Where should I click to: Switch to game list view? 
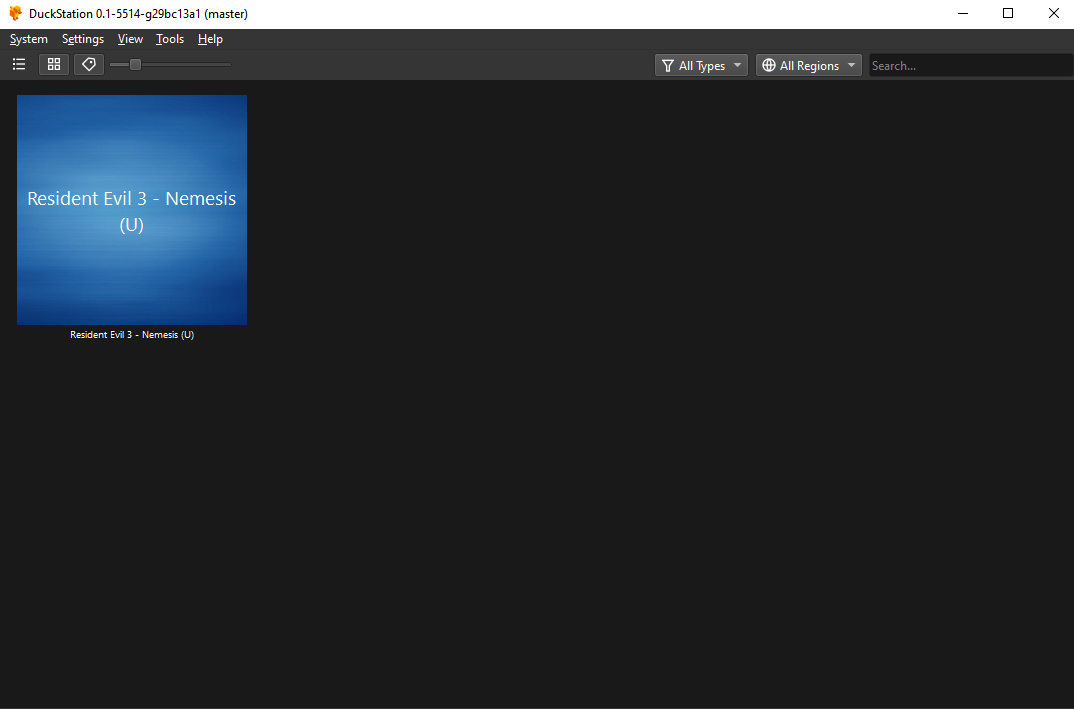click(19, 64)
